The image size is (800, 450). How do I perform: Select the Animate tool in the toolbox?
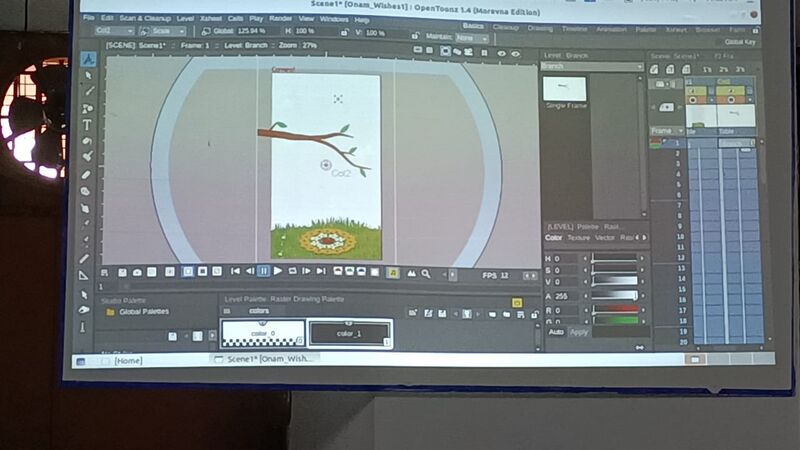coord(88,59)
